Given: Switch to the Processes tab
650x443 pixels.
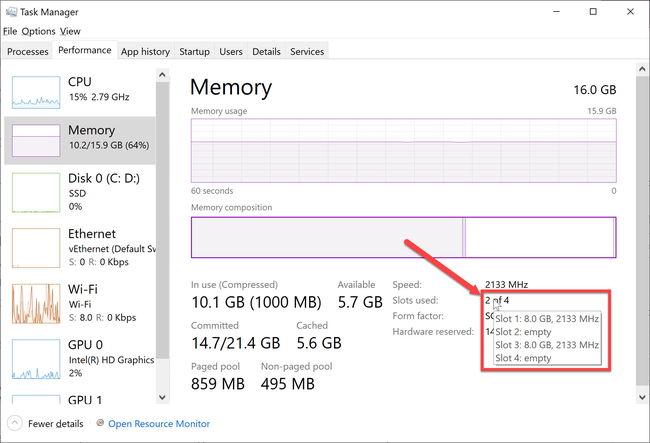Looking at the screenshot, I should tap(28, 52).
